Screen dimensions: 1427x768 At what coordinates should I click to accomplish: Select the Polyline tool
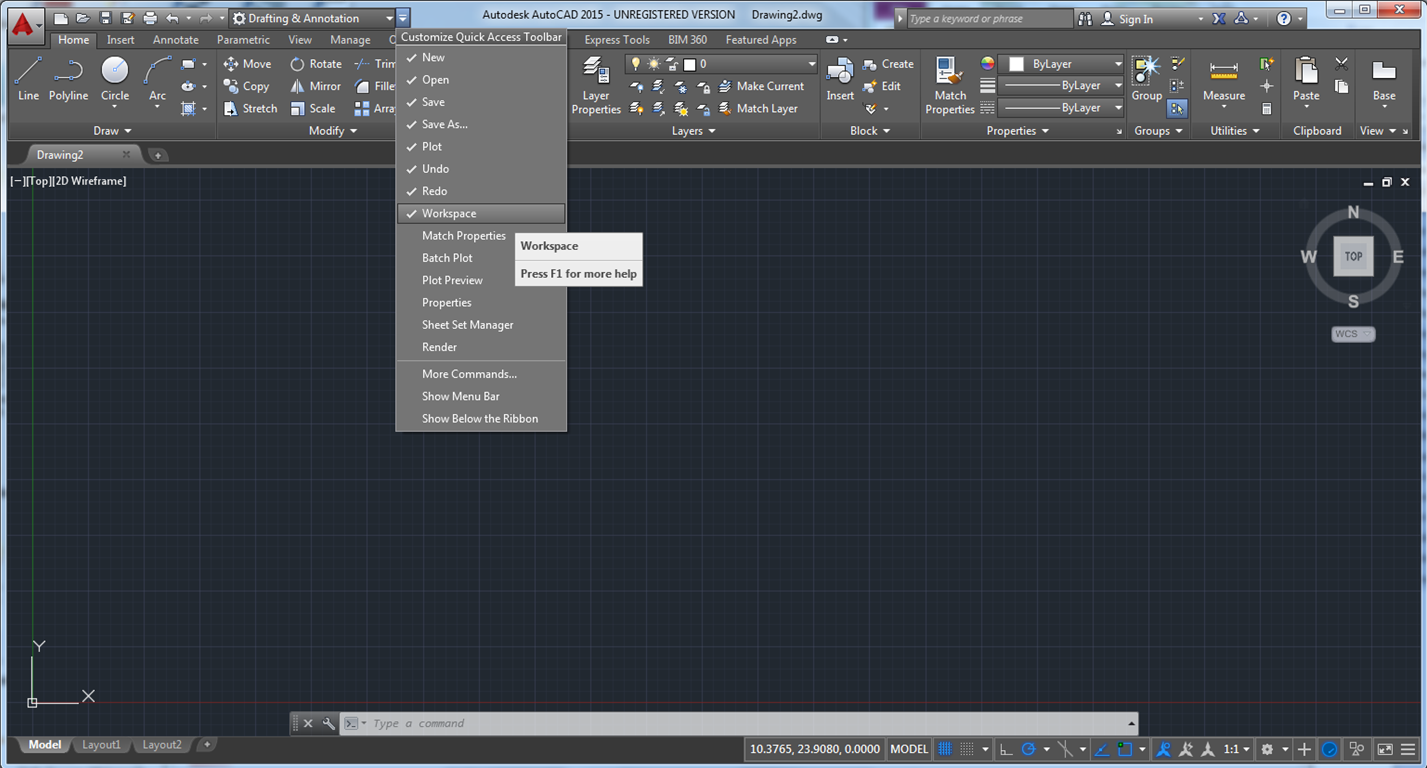pyautogui.click(x=69, y=79)
